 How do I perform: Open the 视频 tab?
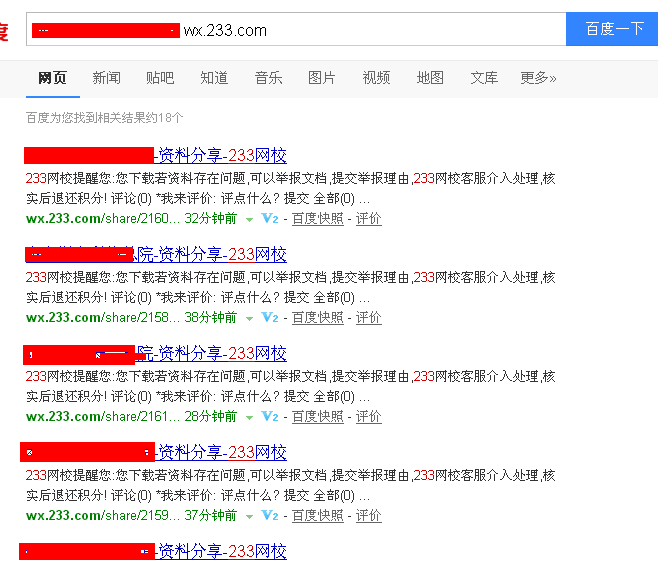pos(376,78)
